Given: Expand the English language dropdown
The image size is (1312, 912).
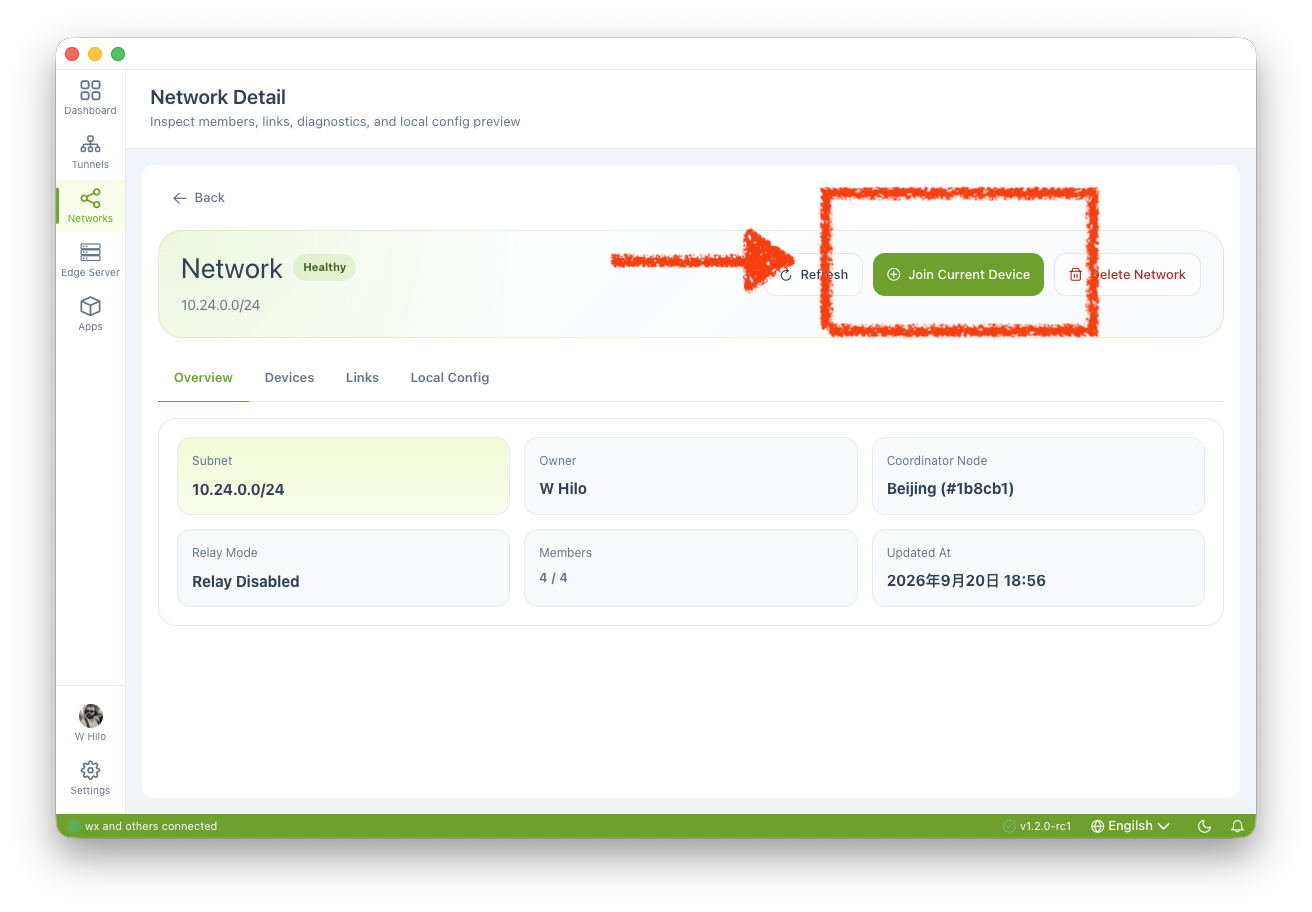Looking at the screenshot, I should tap(1130, 826).
